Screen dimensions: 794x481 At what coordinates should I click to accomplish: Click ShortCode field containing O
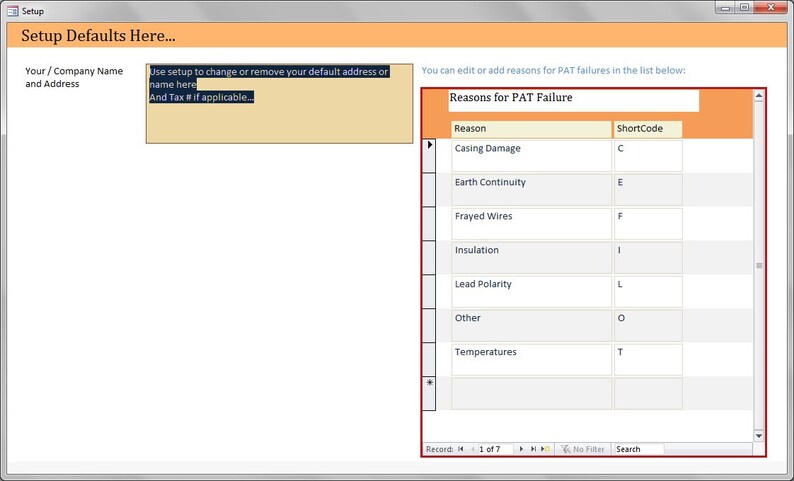coord(648,326)
